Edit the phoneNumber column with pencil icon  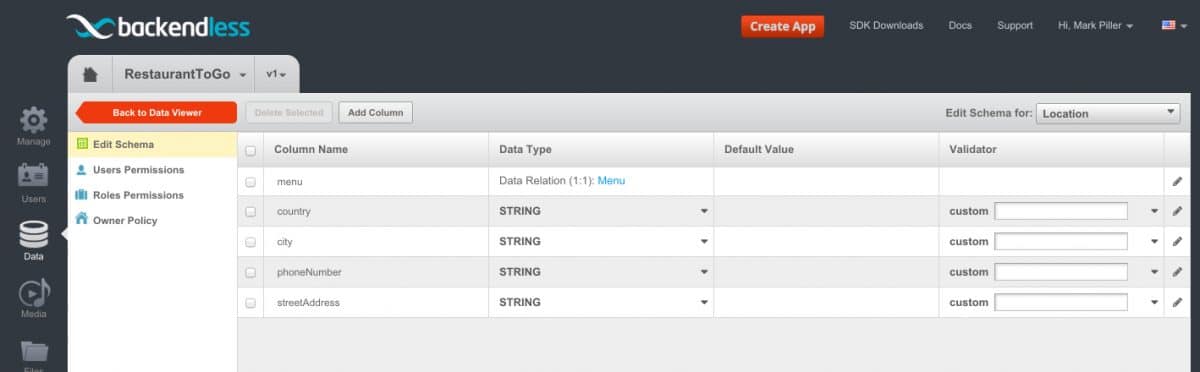coord(1177,272)
